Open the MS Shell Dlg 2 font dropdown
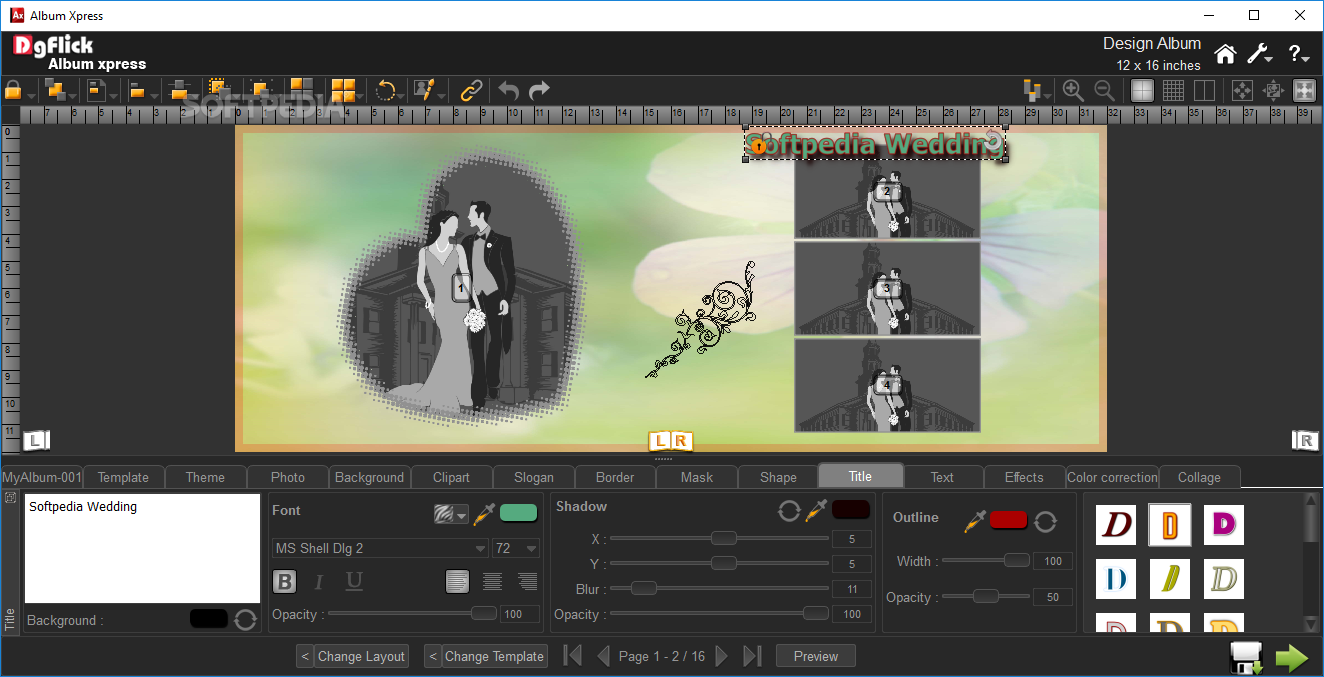Image resolution: width=1324 pixels, height=677 pixels. (380, 548)
